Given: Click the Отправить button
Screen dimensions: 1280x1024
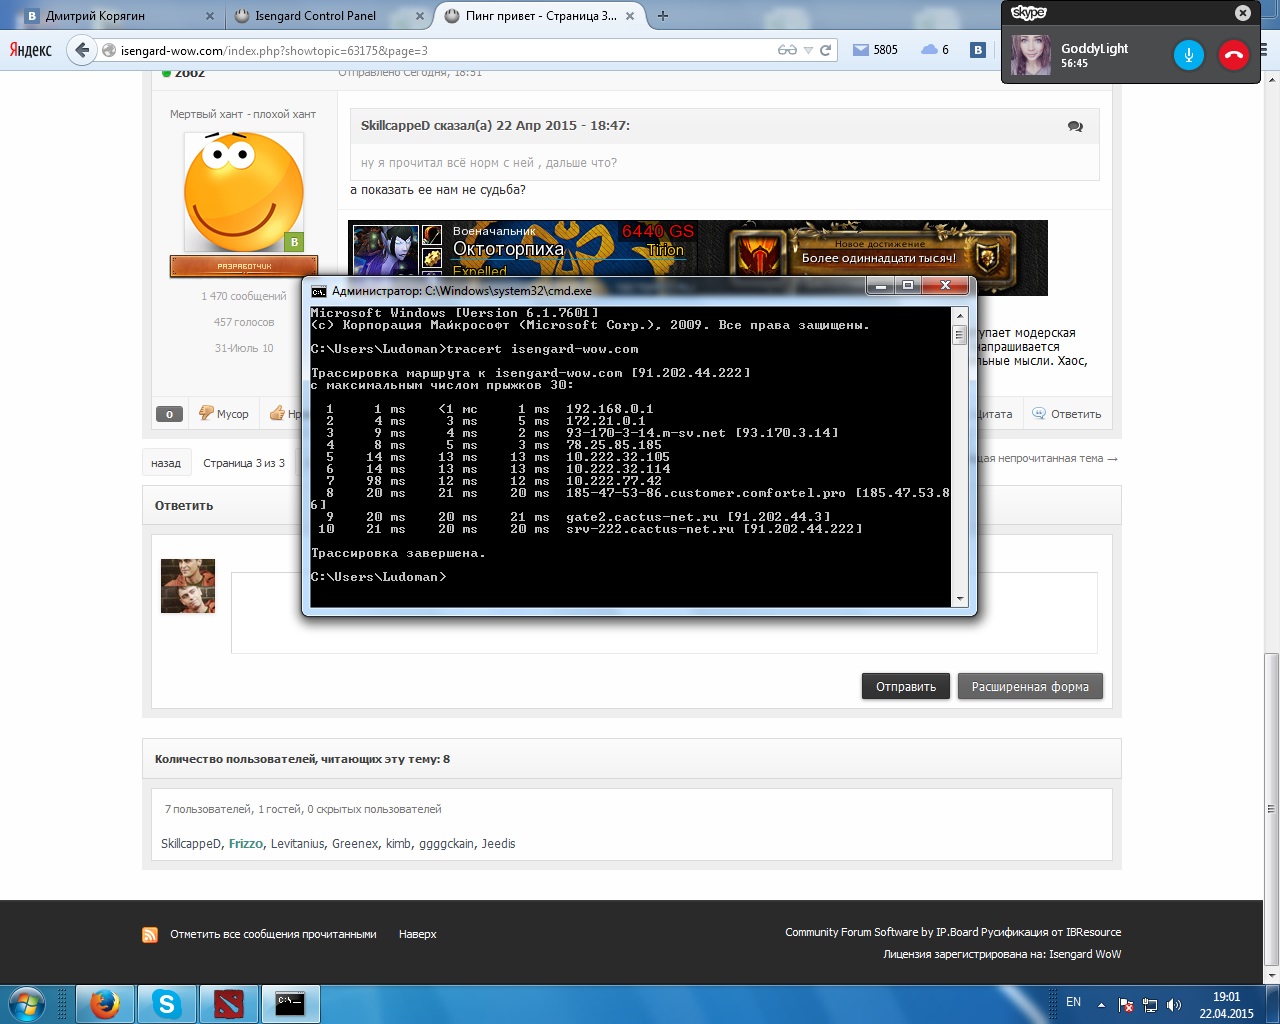Looking at the screenshot, I should (x=906, y=686).
